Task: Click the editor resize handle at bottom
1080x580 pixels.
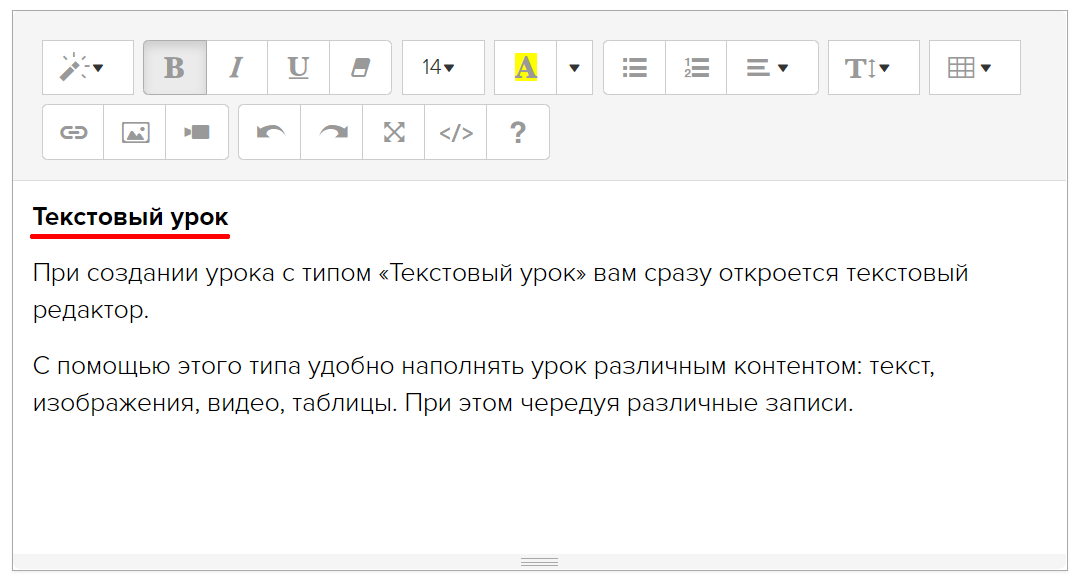Action: 540,562
